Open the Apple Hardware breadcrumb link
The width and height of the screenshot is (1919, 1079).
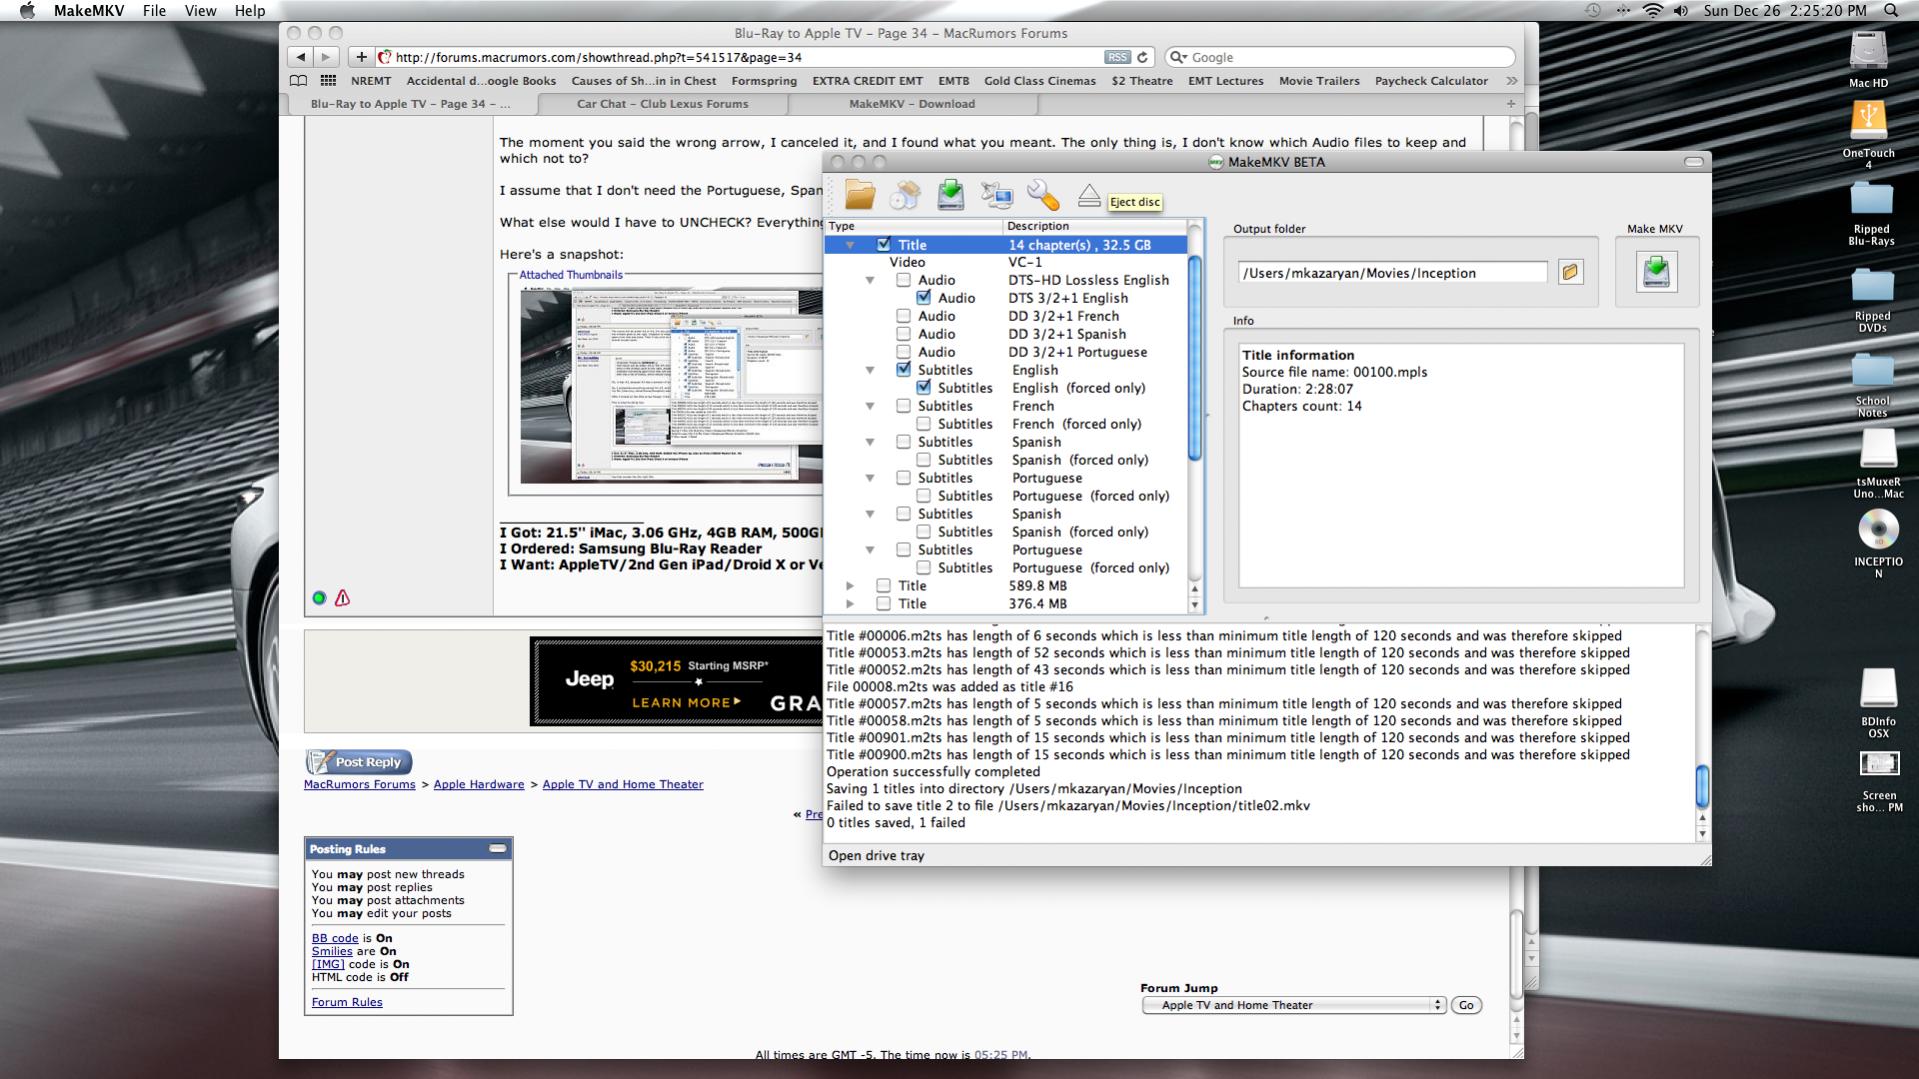pos(478,785)
